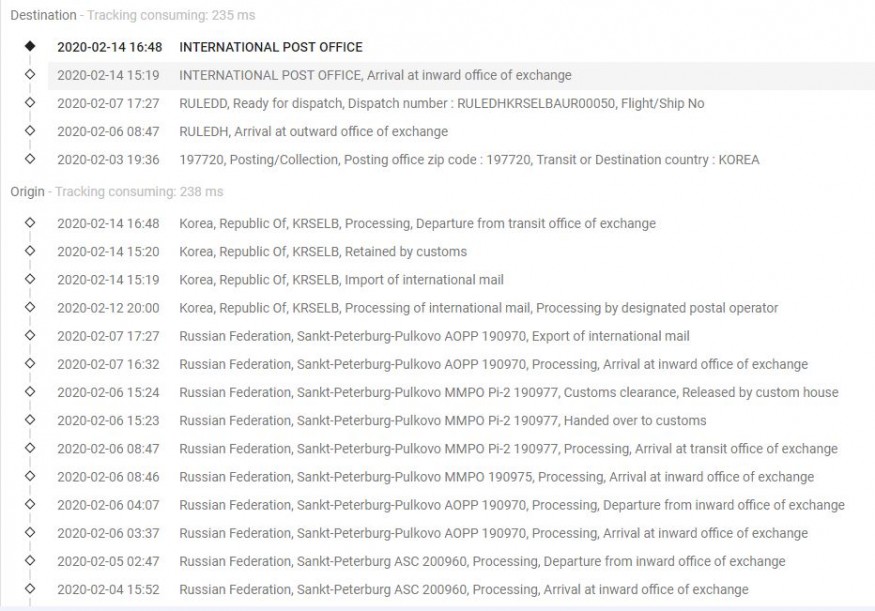
Task: Click diamond marker beside 2020-02-14 15:19 destination event
Action: [x=29, y=74]
